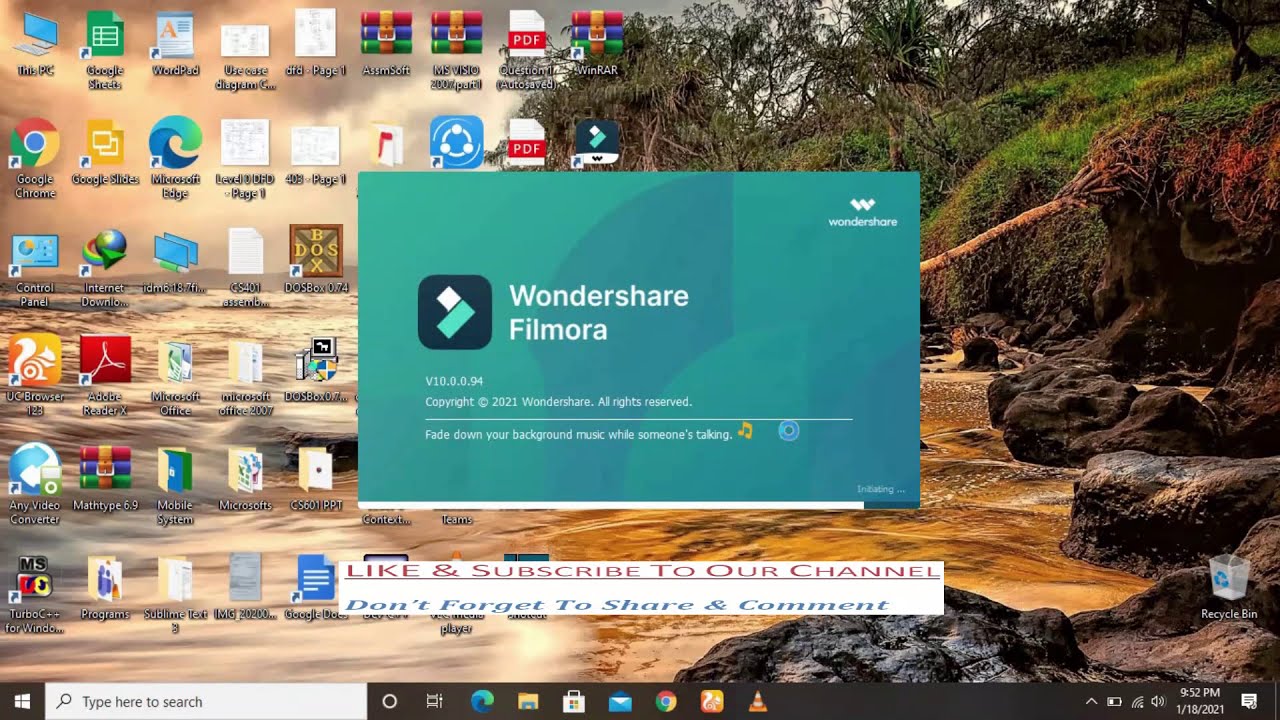Screen dimensions: 1280x720
Task: Click 'Initiating ...' status text on splash
Action: point(880,489)
